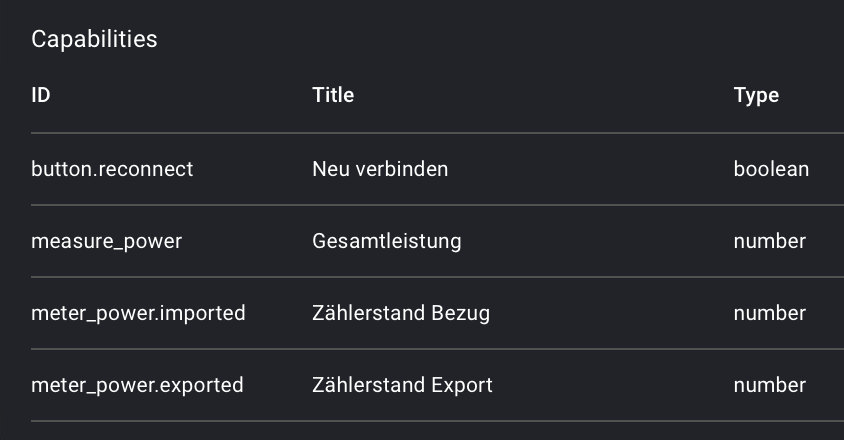The width and height of the screenshot is (844, 440).
Task: Click the Gesamtleistung title cell
Action: coord(386,241)
